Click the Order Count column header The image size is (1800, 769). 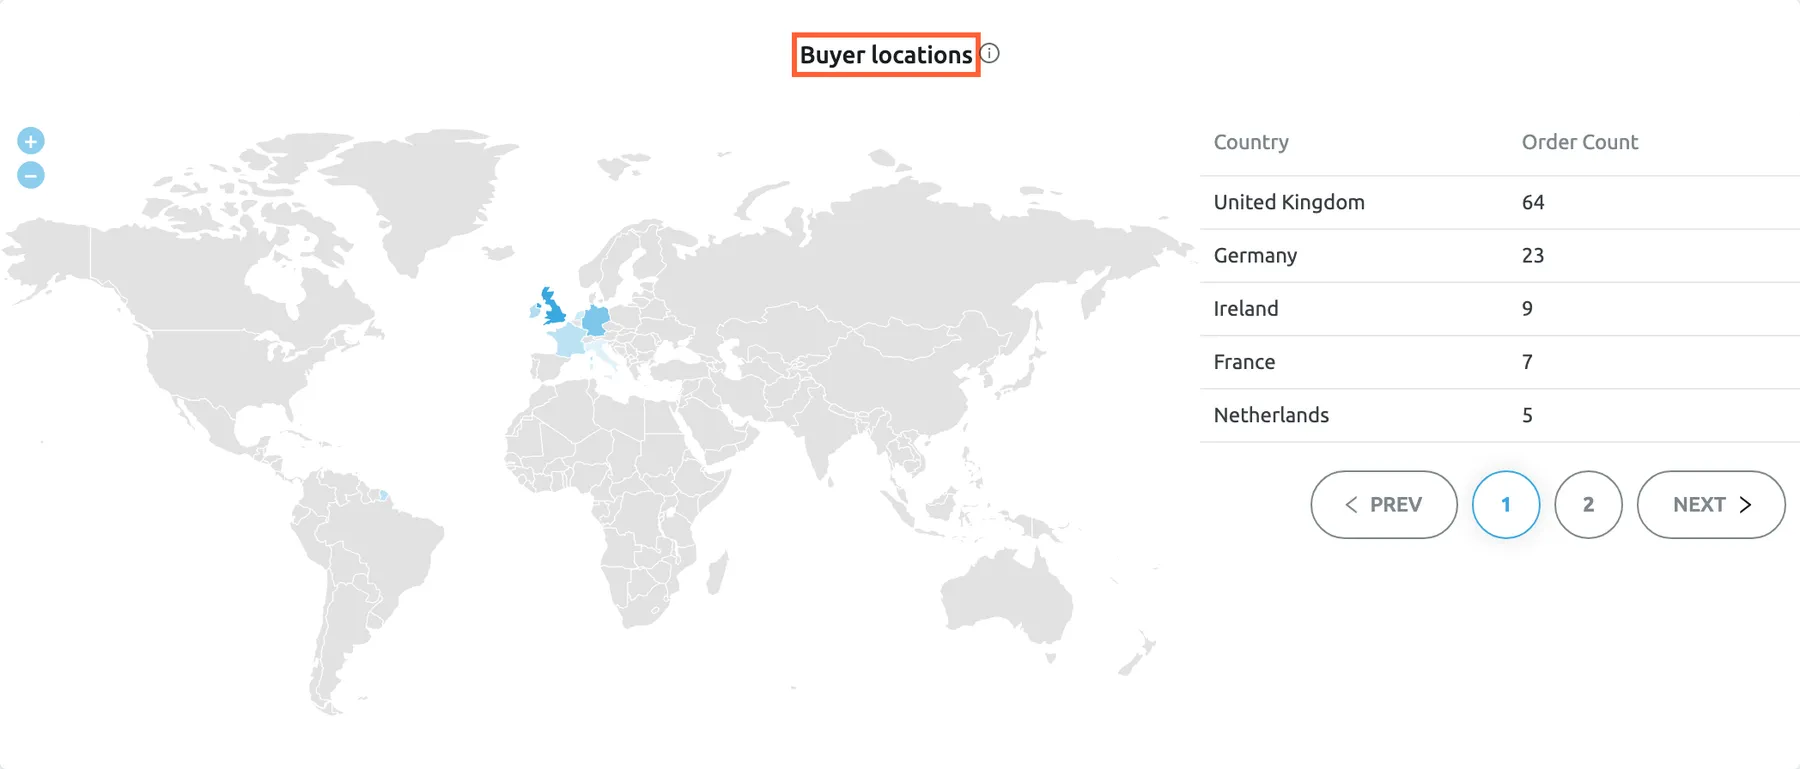point(1580,142)
